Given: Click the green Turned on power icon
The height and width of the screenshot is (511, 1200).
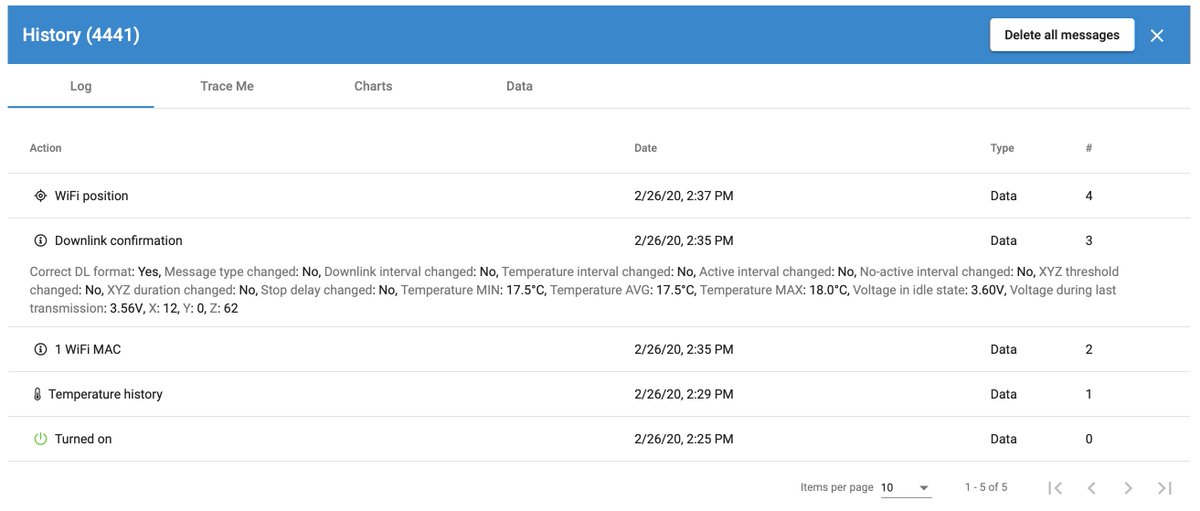Looking at the screenshot, I should click(x=40, y=439).
